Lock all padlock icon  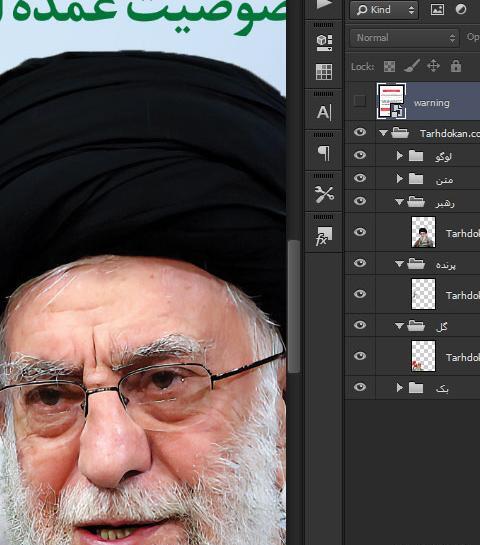point(456,65)
